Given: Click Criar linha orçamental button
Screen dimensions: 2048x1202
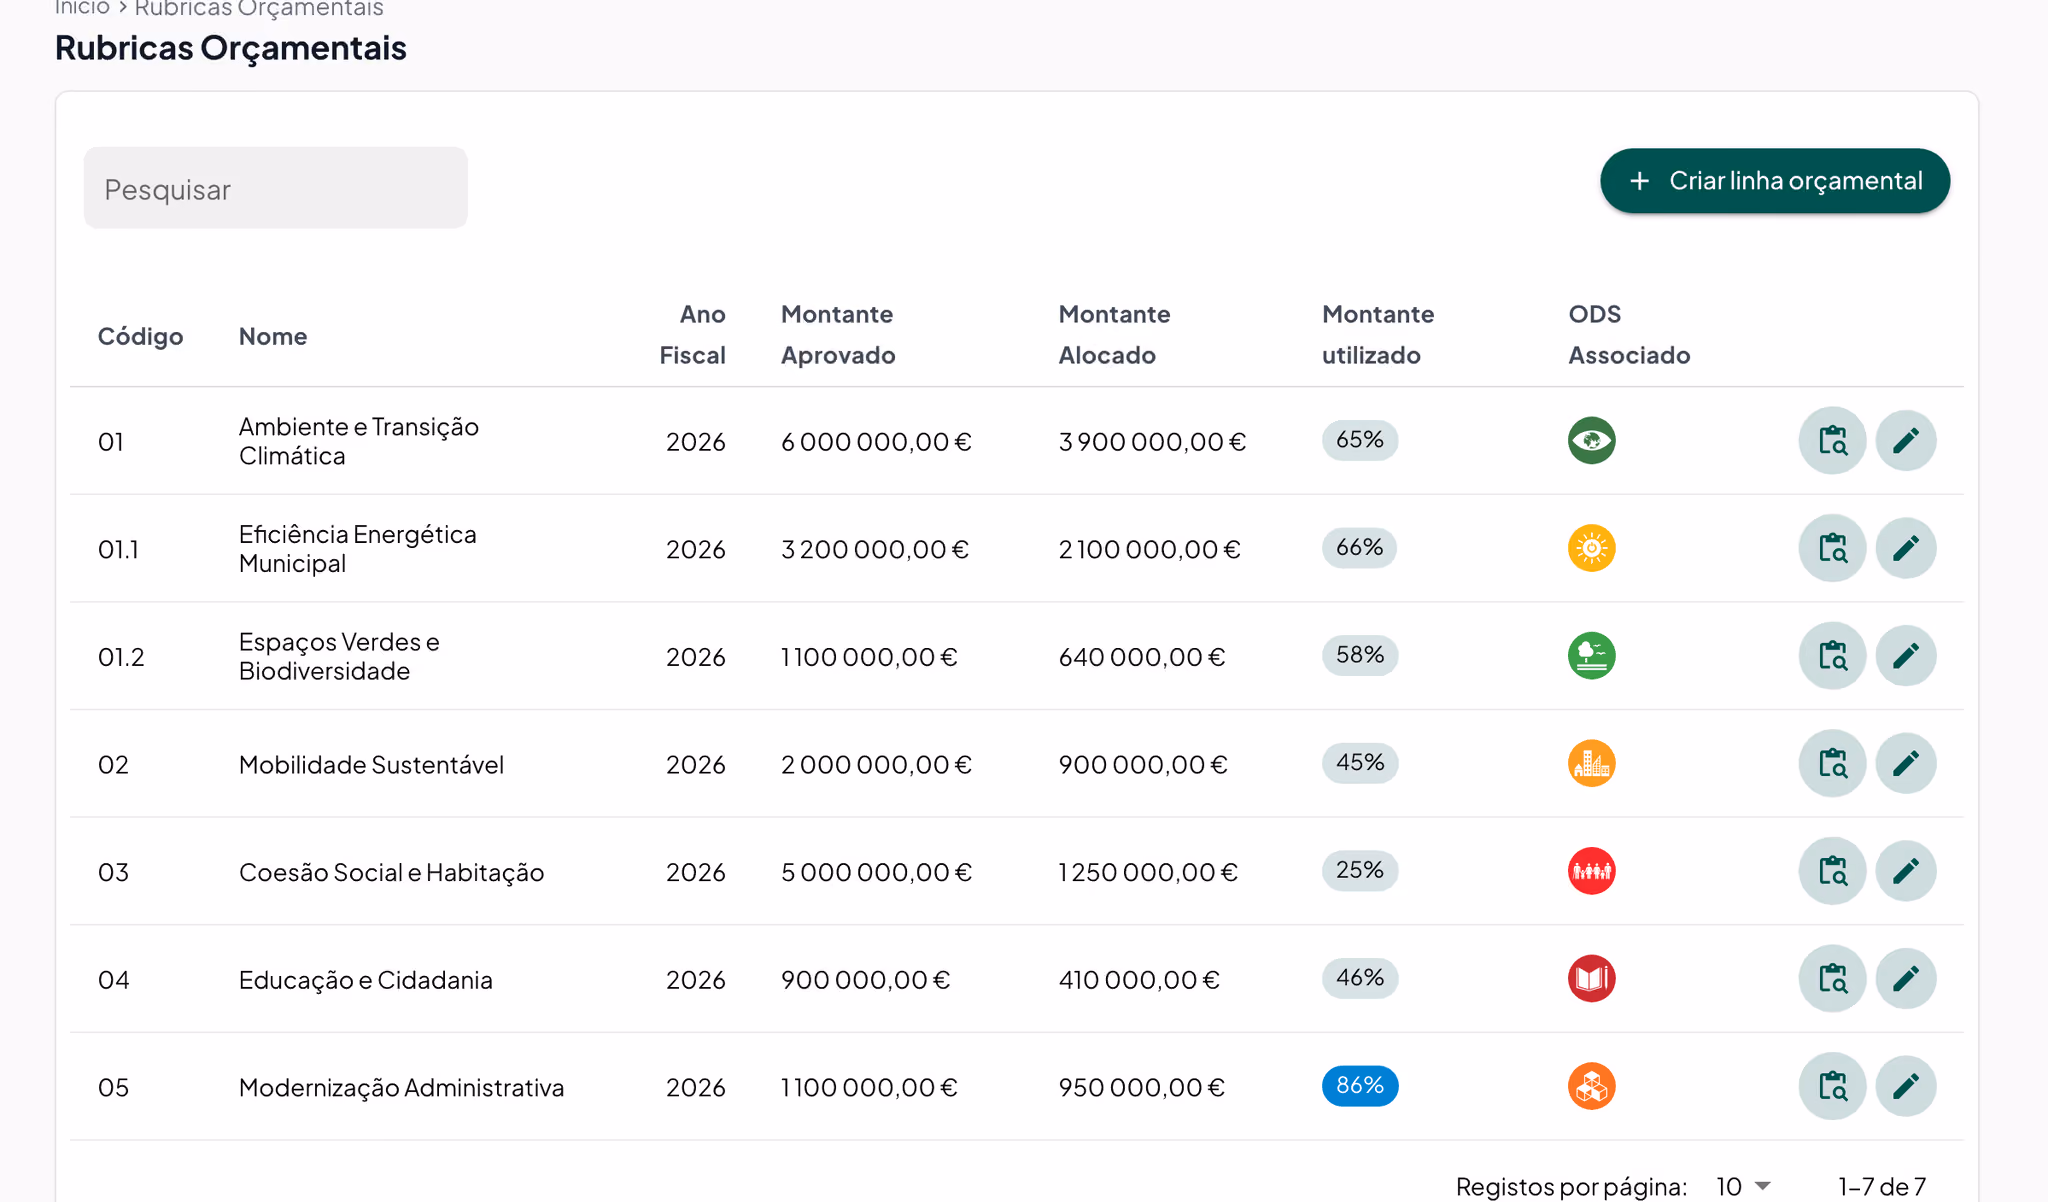Looking at the screenshot, I should [x=1775, y=181].
